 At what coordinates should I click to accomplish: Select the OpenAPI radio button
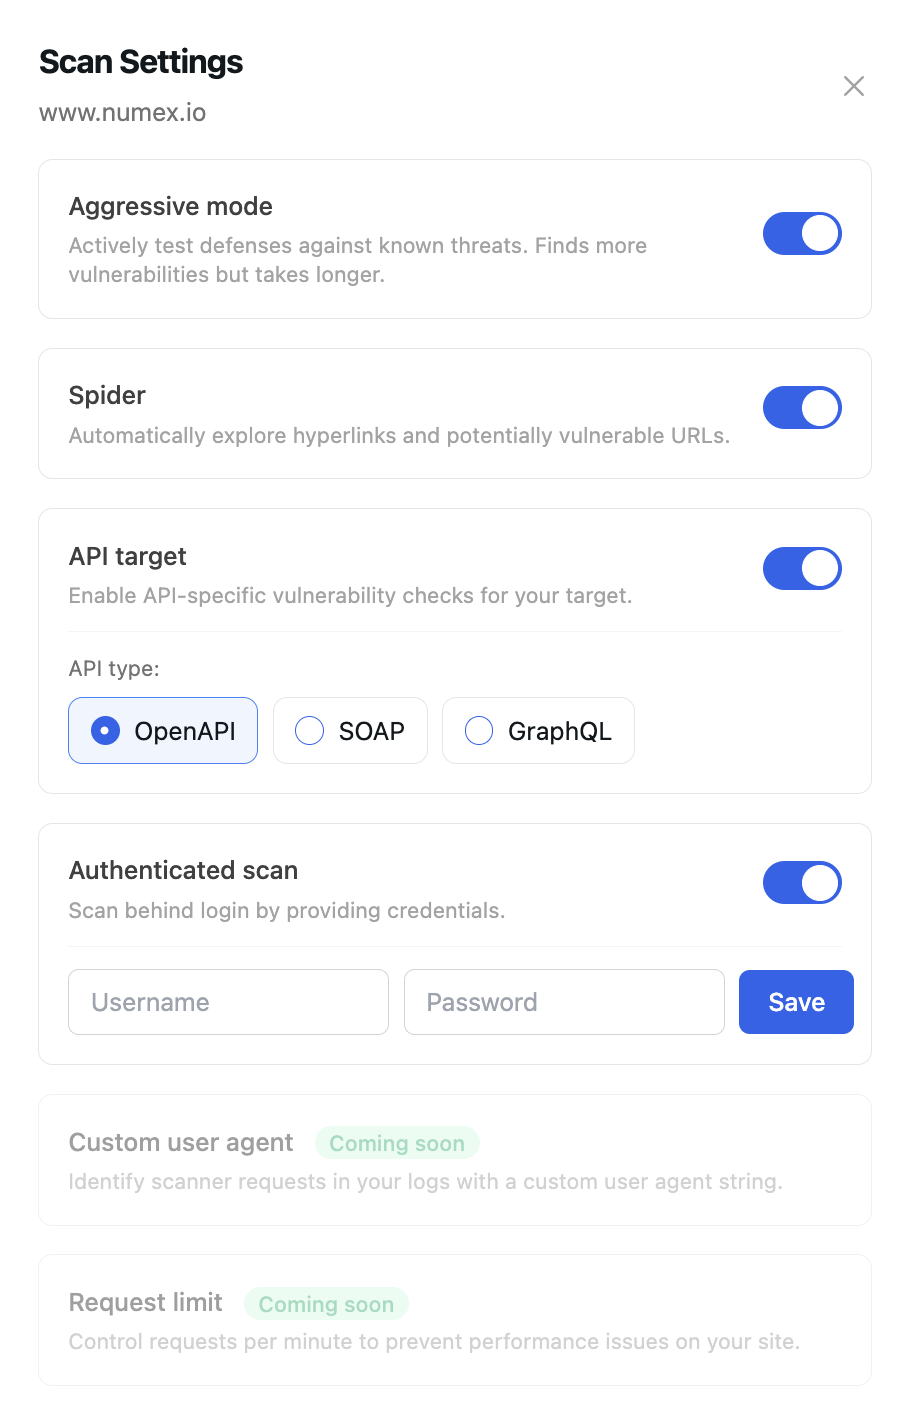[x=104, y=730]
